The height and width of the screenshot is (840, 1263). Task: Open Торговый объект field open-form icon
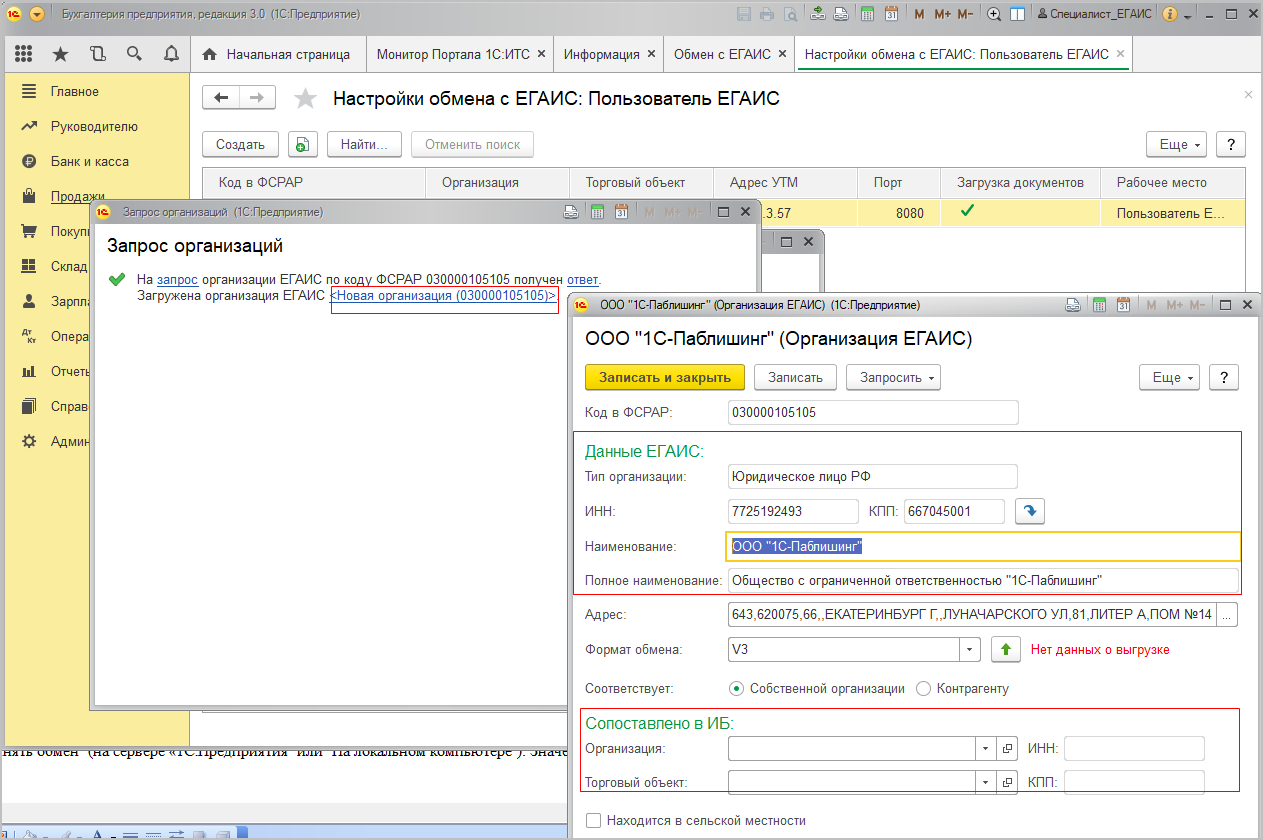(x=1007, y=782)
